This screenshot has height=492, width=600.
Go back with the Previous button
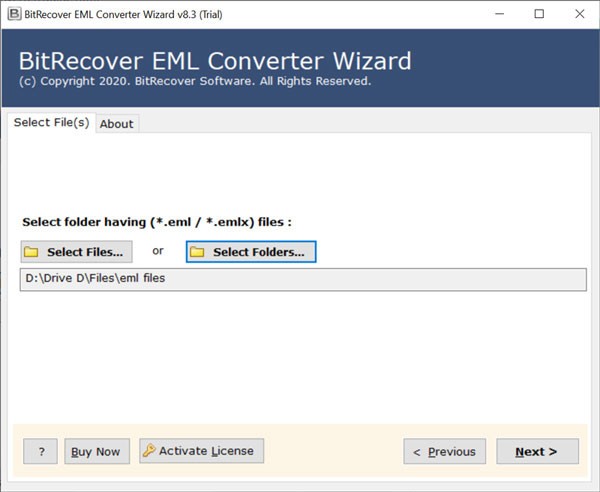444,451
